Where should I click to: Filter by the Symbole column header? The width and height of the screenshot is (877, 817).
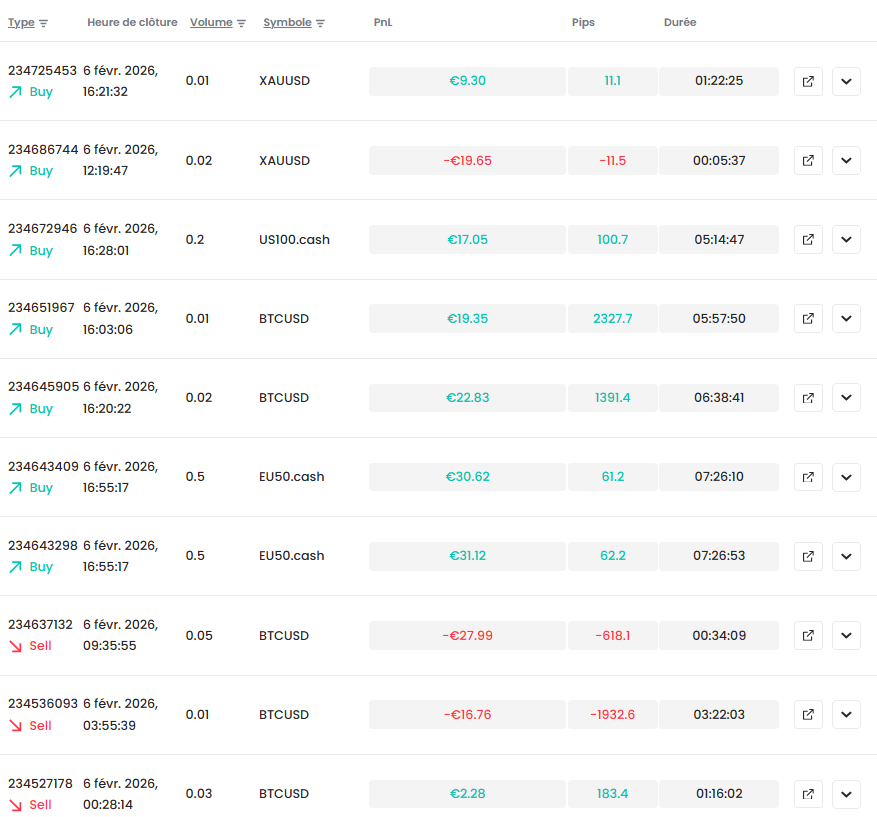[x=287, y=22]
